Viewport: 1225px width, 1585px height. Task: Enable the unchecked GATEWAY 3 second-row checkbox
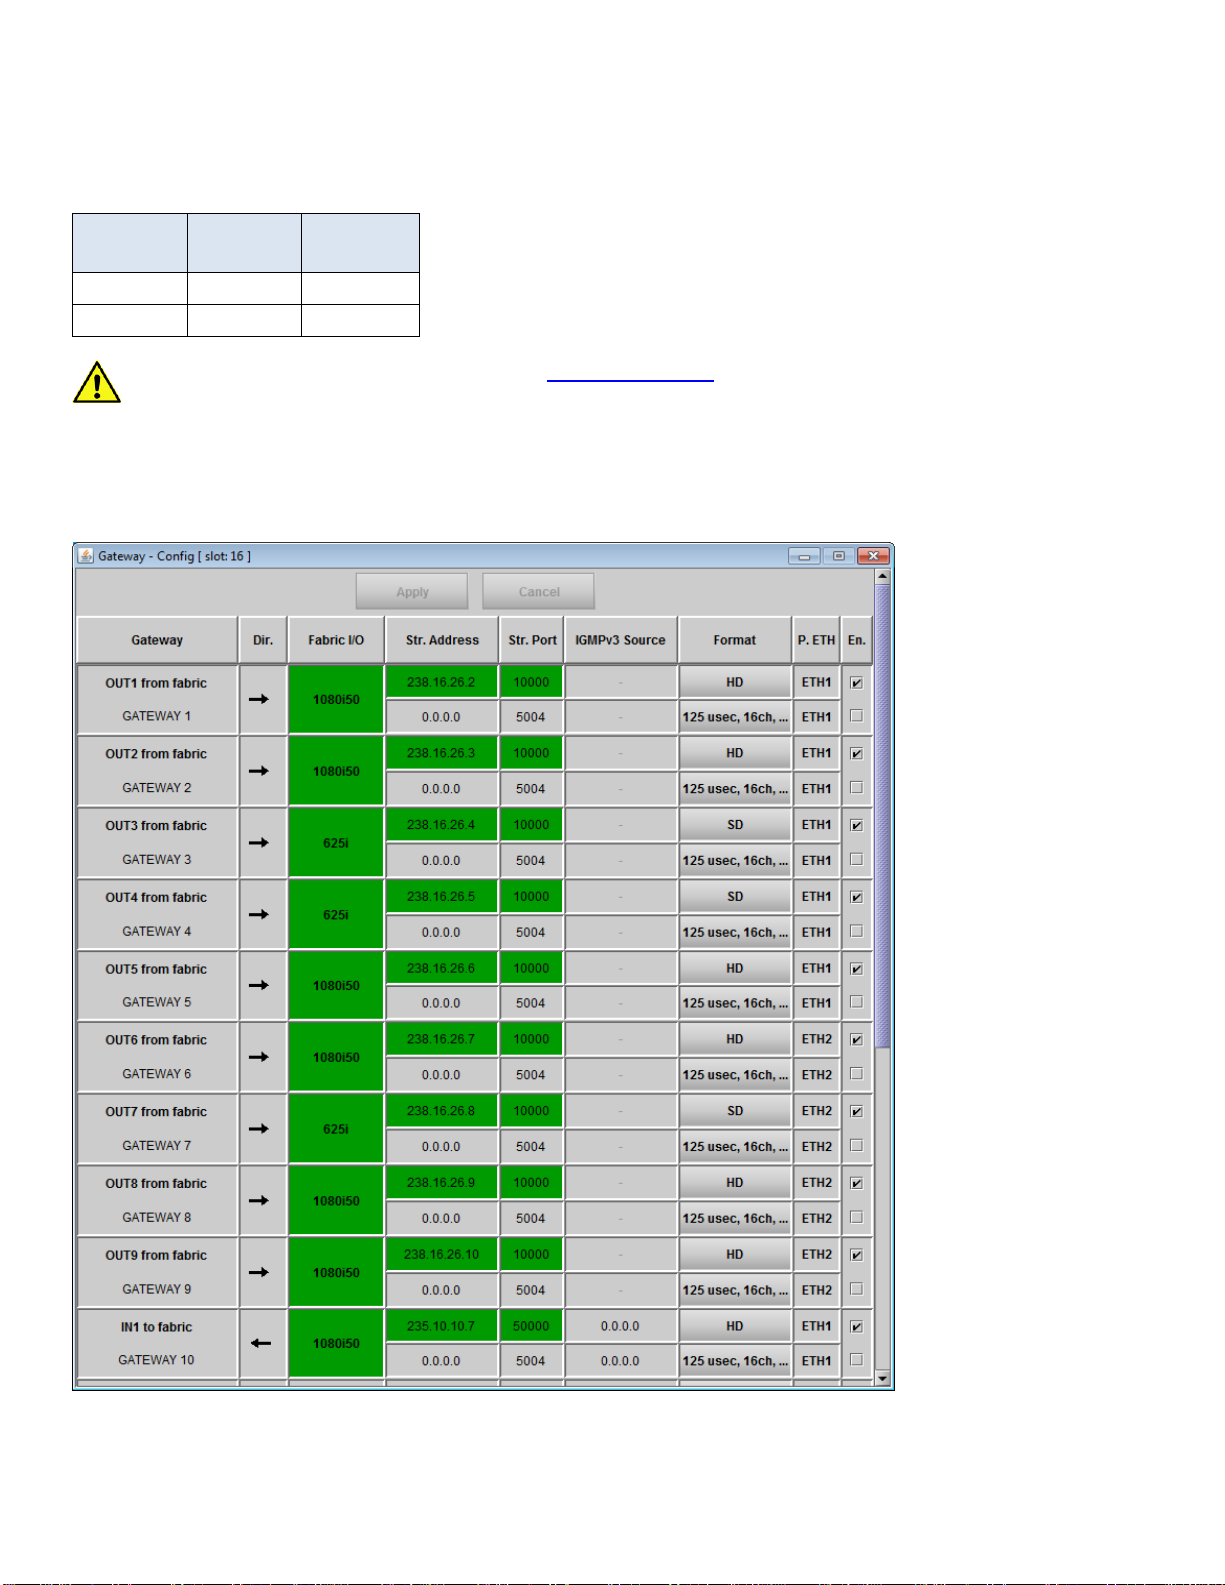(x=856, y=859)
